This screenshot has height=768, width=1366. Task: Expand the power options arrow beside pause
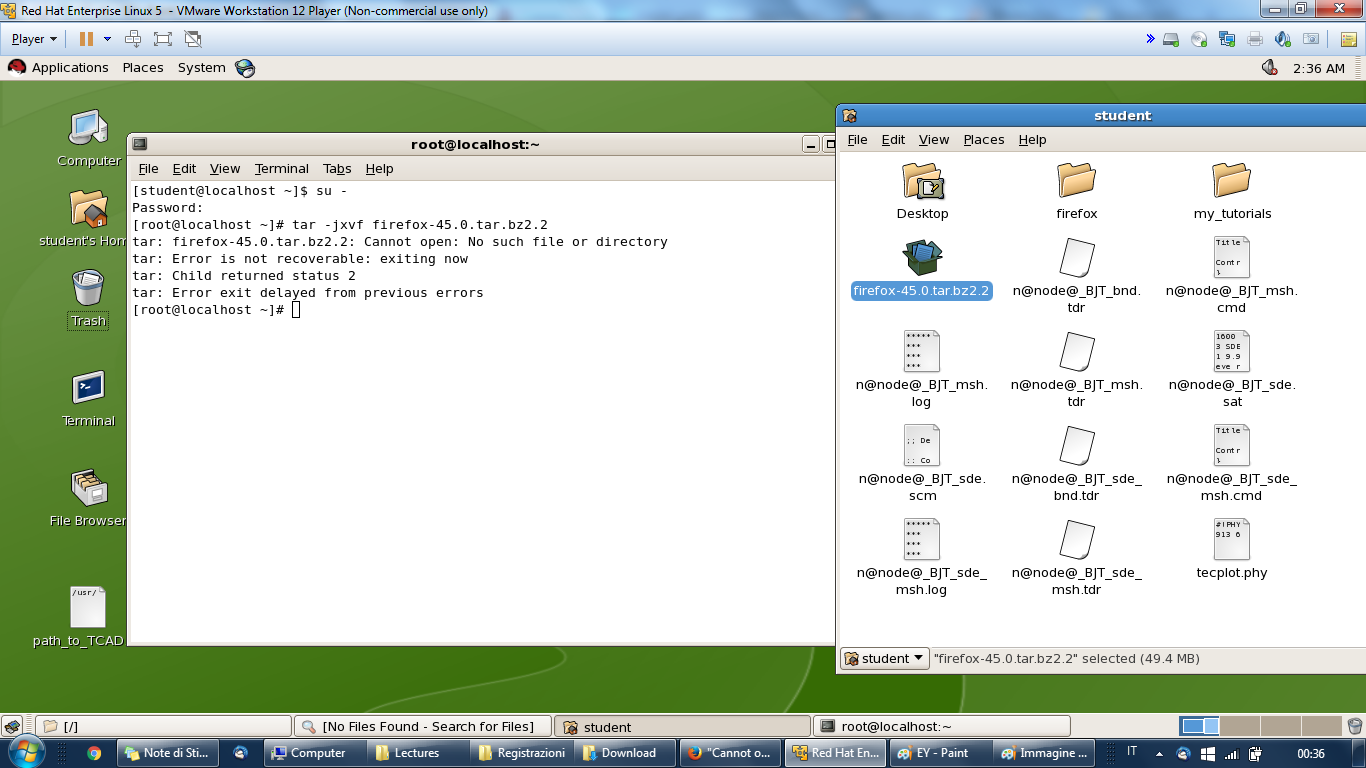pyautogui.click(x=107, y=39)
